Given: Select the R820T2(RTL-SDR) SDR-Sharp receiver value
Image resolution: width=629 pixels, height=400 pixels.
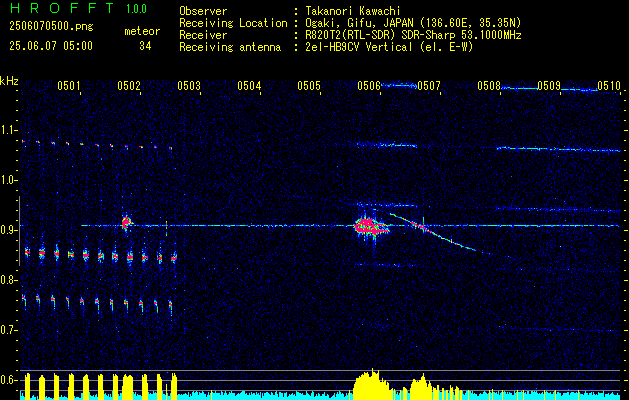Looking at the screenshot, I should tap(412, 35).
